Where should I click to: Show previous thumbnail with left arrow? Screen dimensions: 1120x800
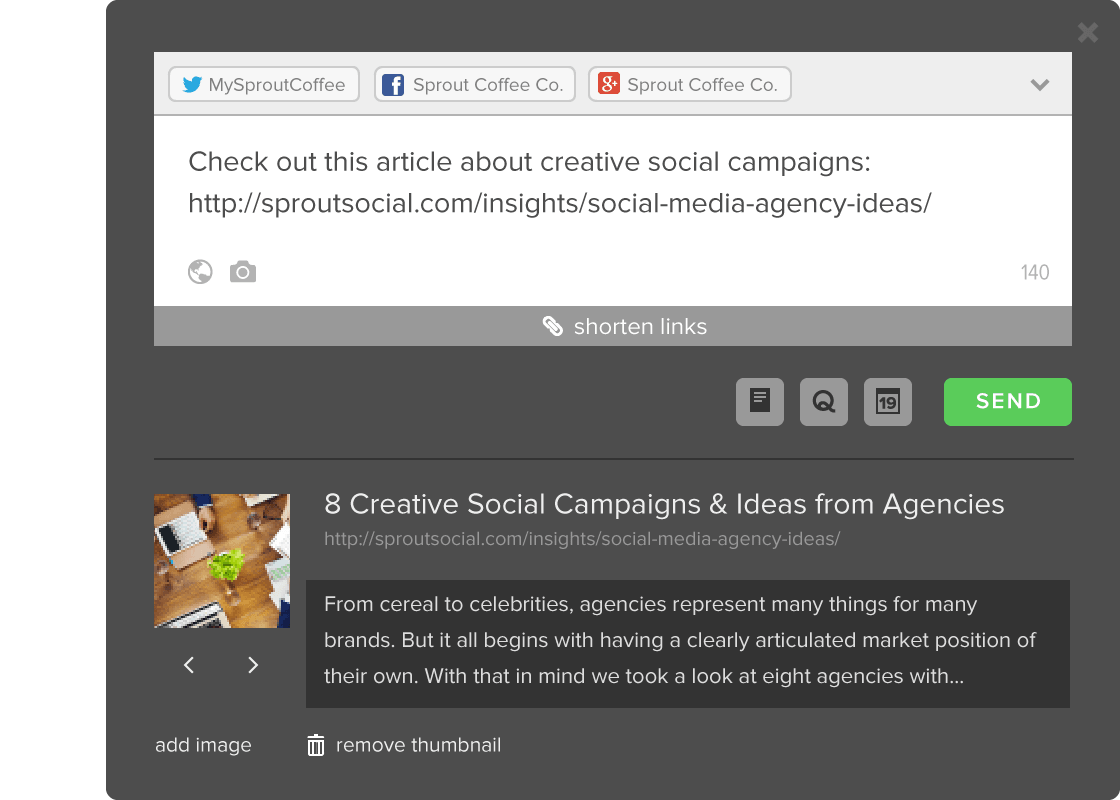coord(189,665)
